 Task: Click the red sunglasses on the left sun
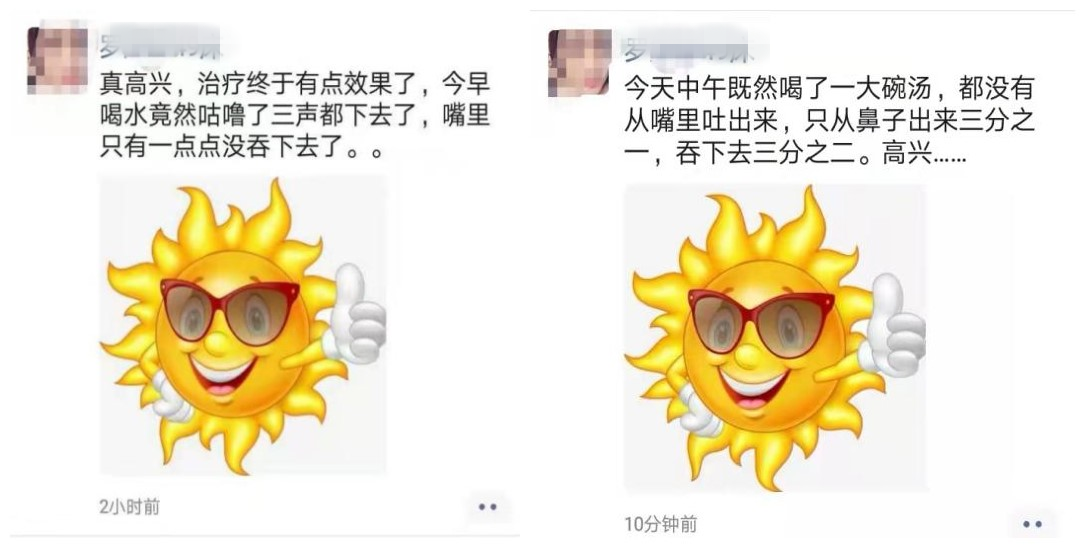[229, 309]
